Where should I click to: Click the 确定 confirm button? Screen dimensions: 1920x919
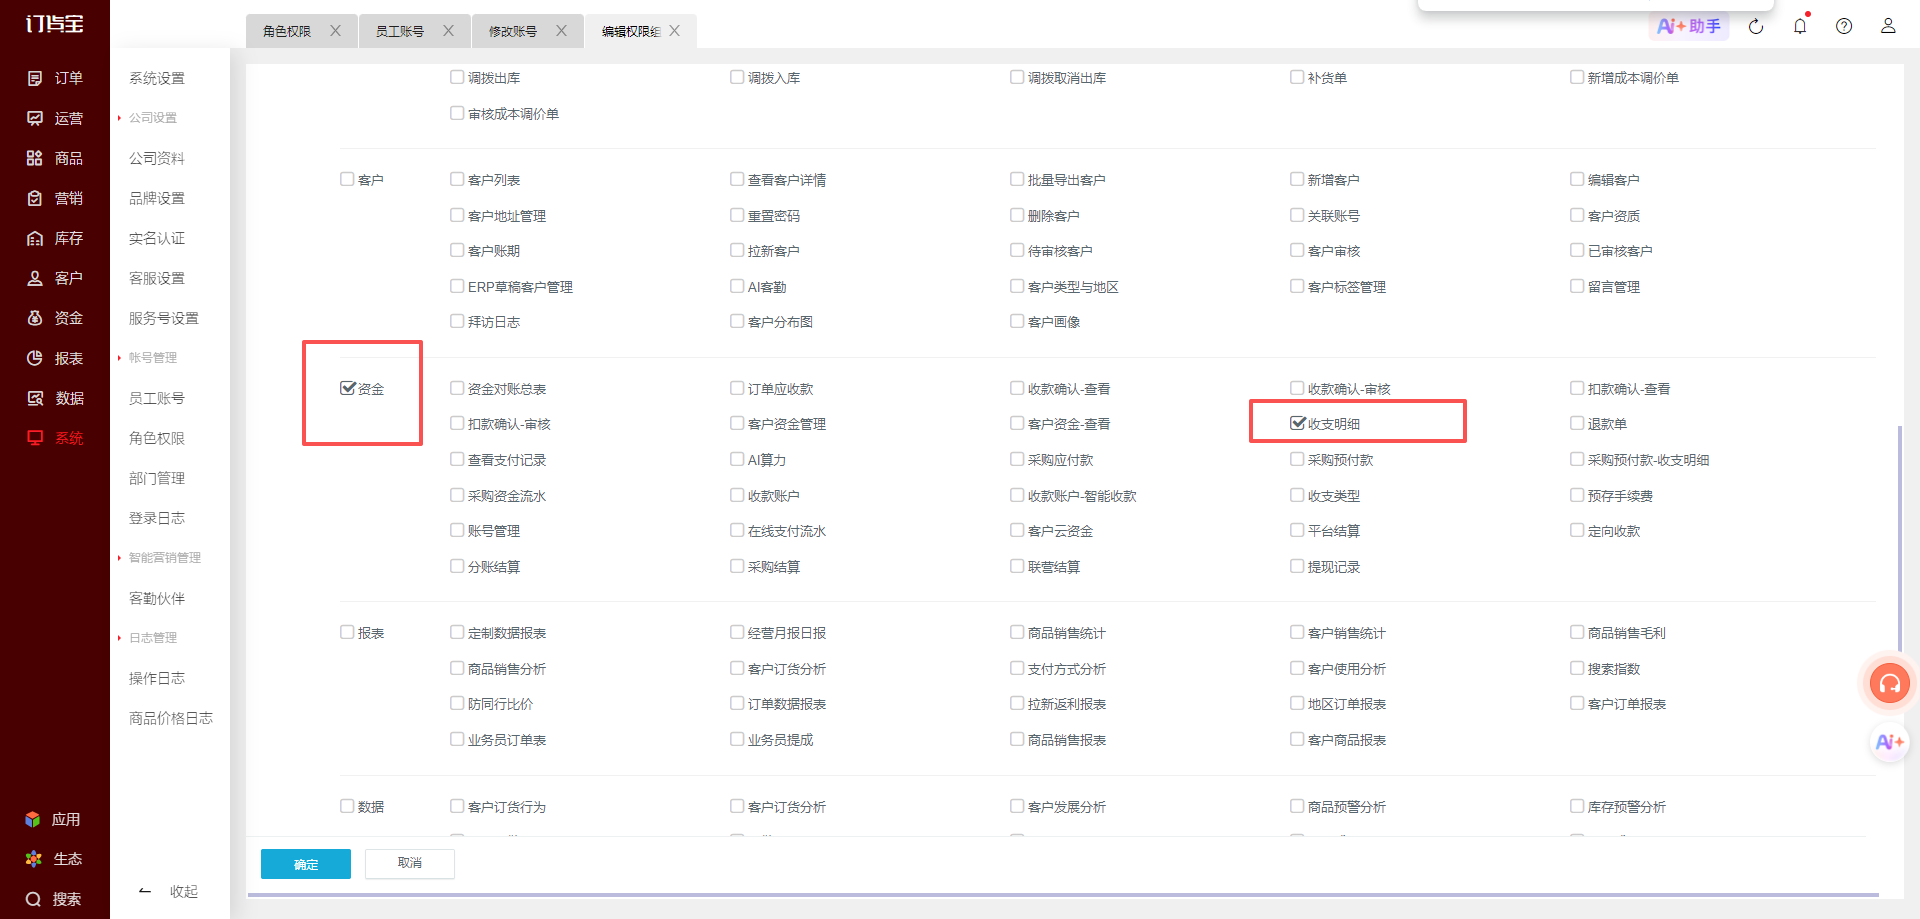click(306, 864)
